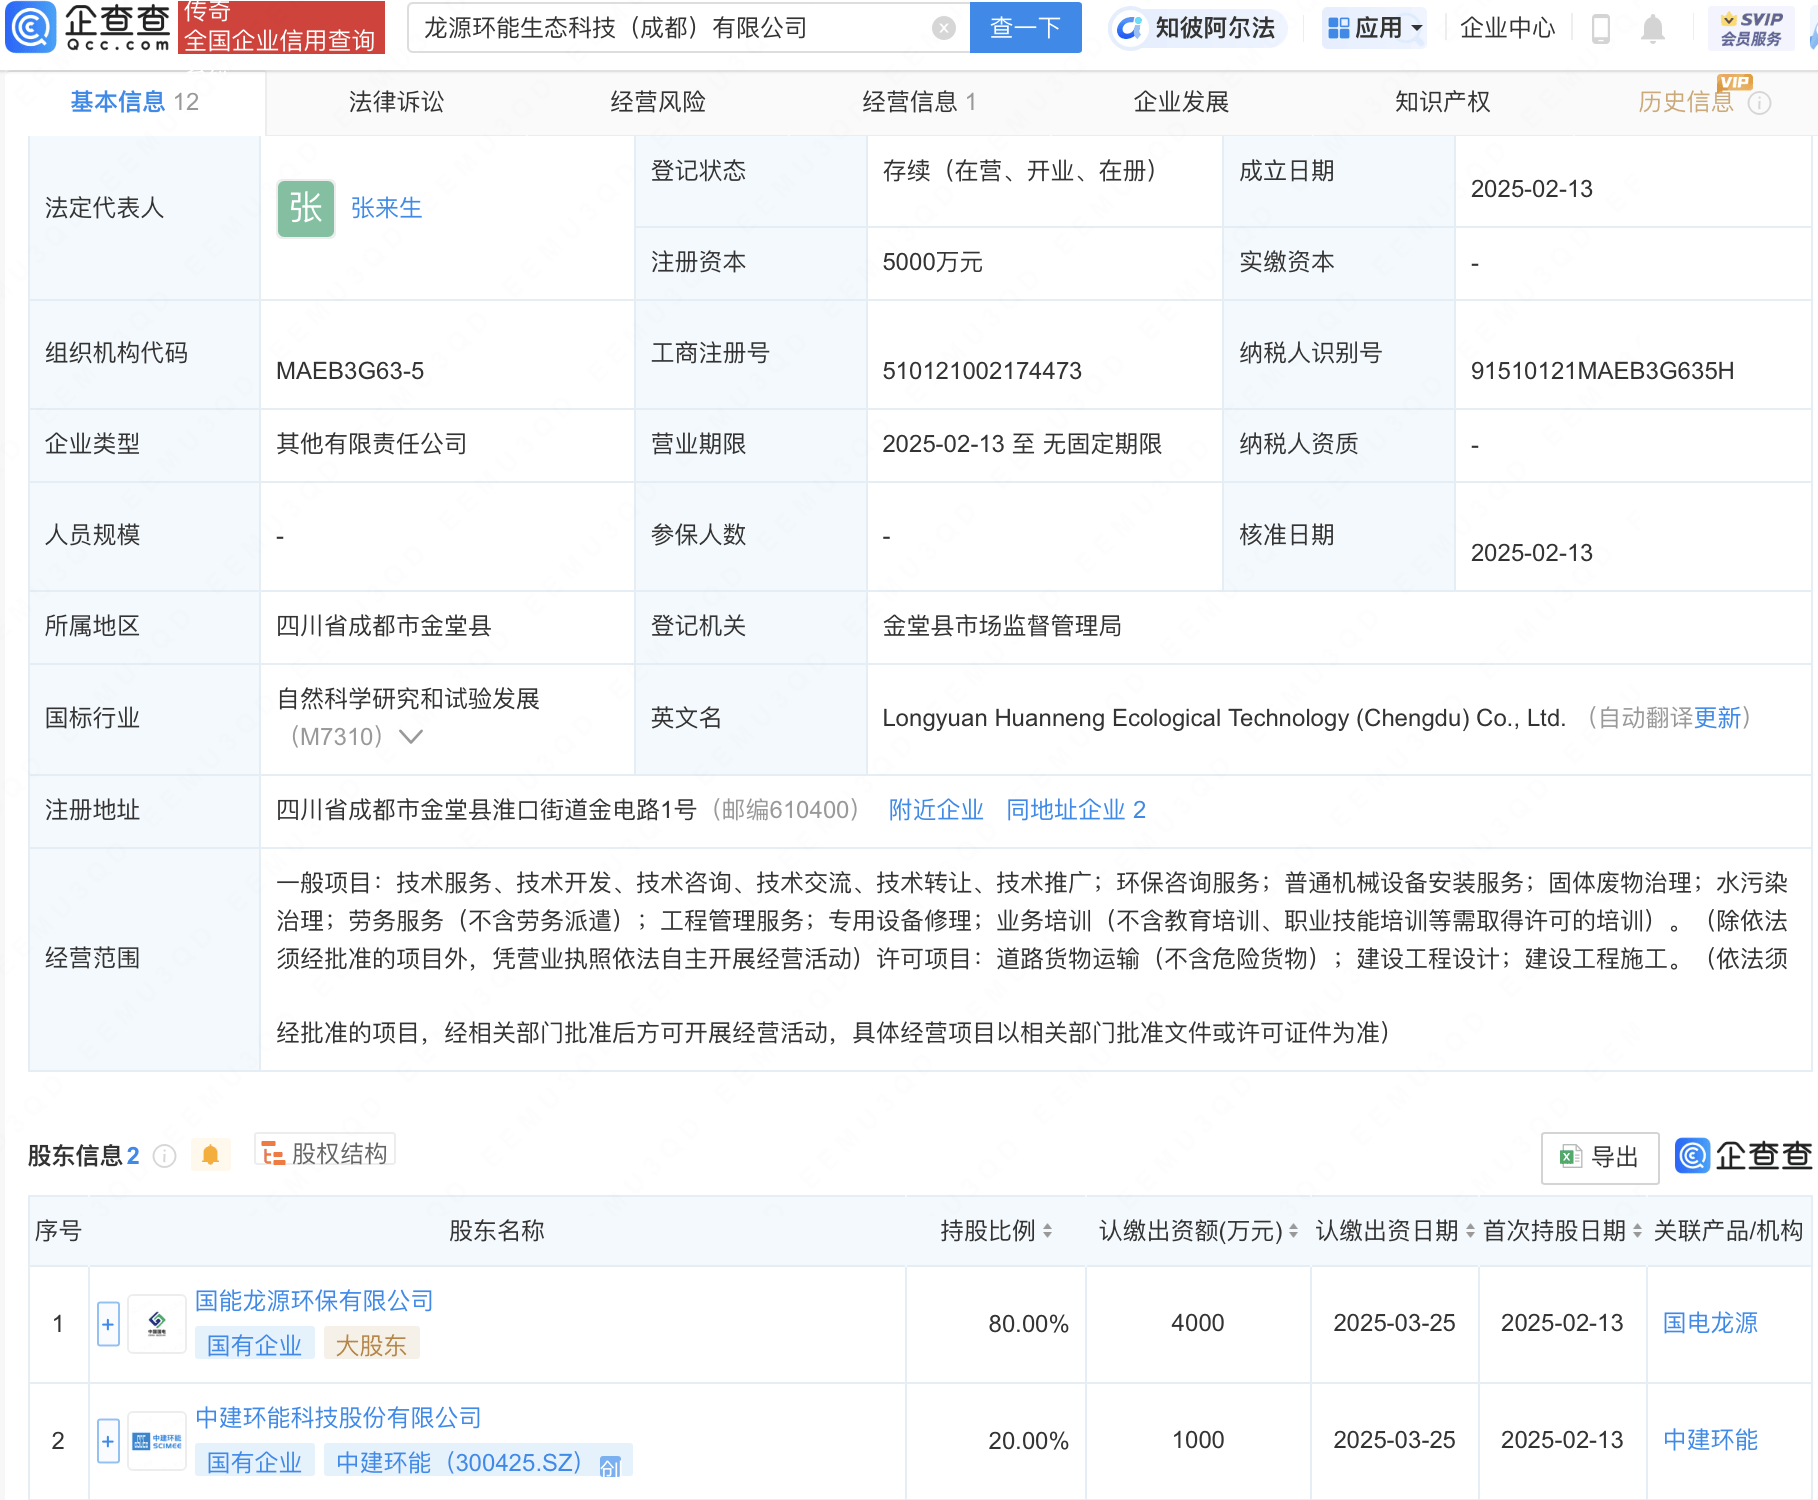This screenshot has height=1500, width=1818.
Task: Switch to 法律诉讼 tab
Action: point(396,102)
